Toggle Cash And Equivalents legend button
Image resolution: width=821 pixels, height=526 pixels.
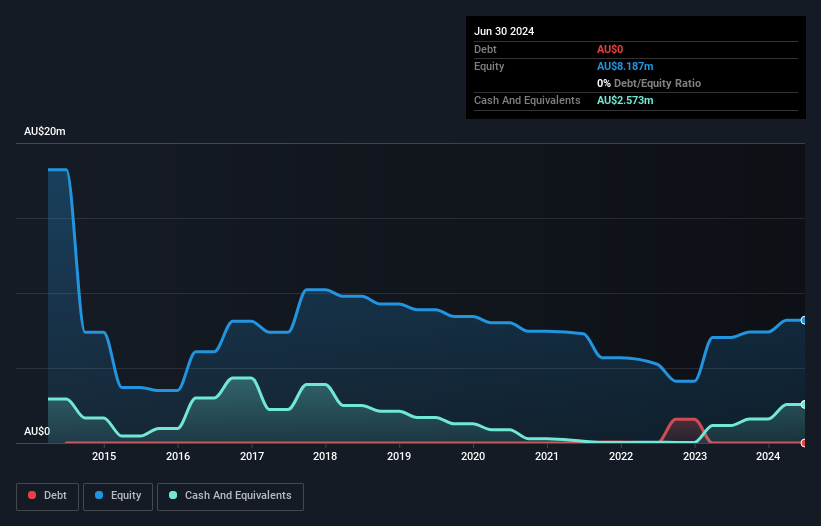coord(230,496)
